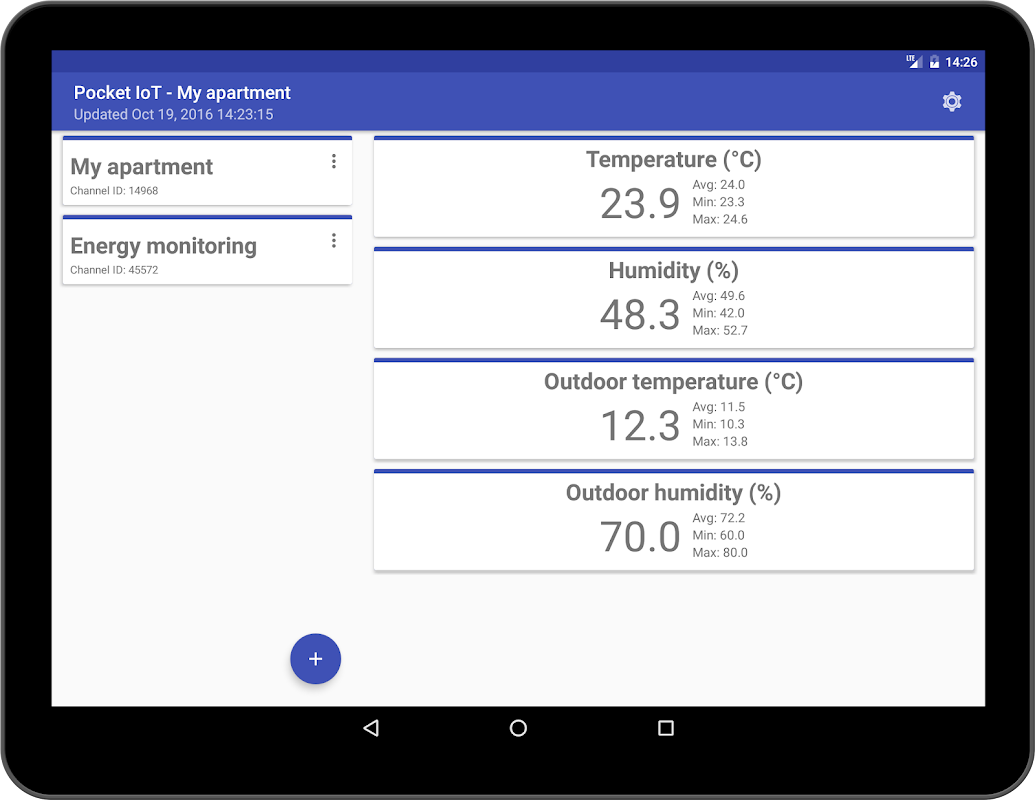
Task: Open the Outdoor humidity (%) card
Action: [x=674, y=519]
